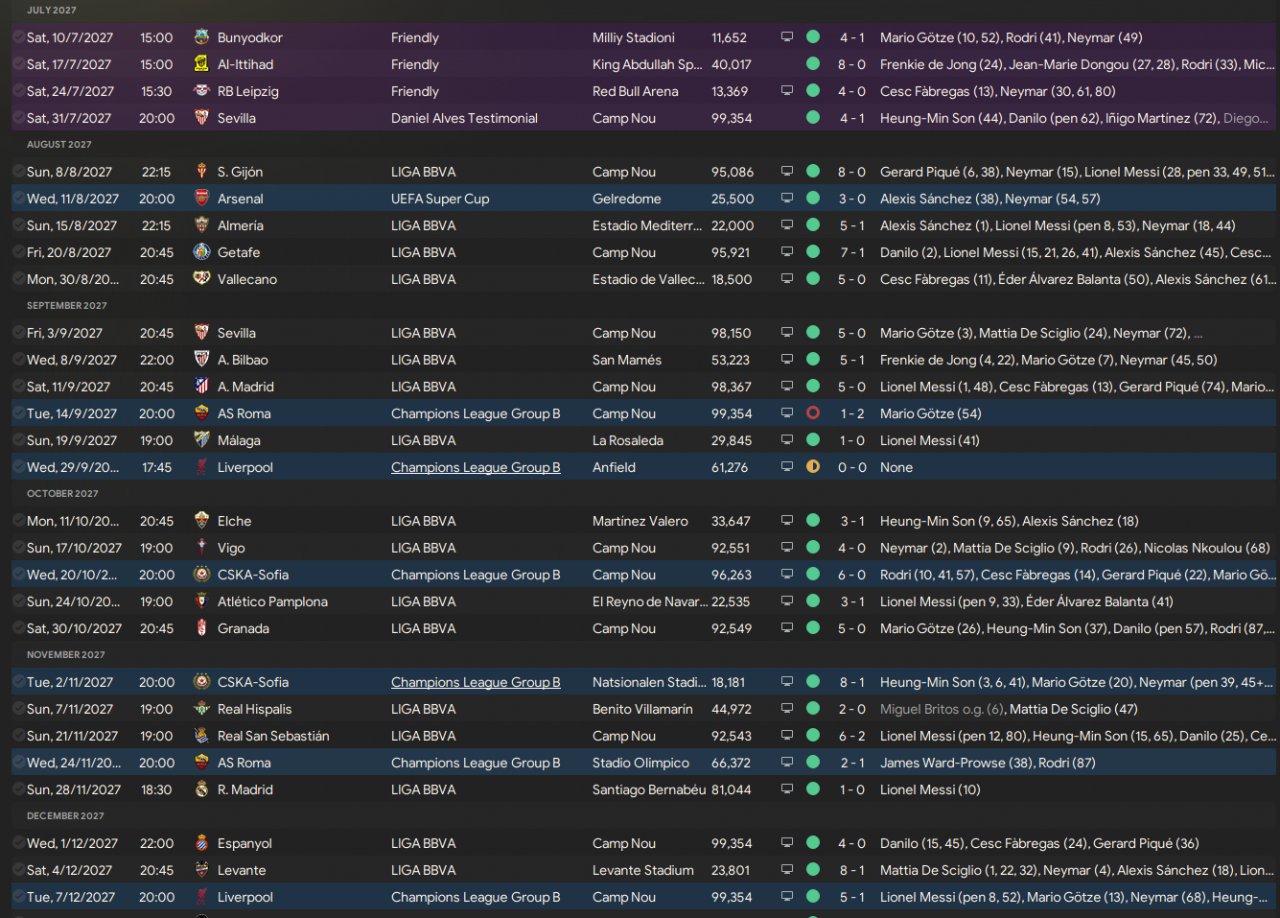1280x918 pixels.
Task: Click the UEFA Super Cup competition name
Action: point(440,199)
